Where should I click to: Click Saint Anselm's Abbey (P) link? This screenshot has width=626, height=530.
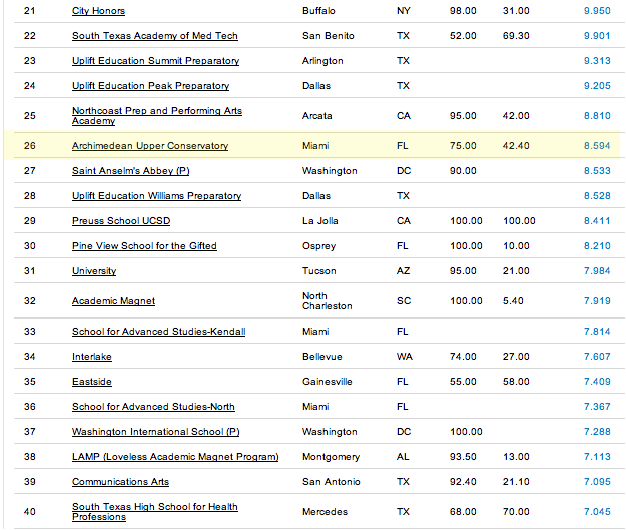pyautogui.click(x=131, y=171)
